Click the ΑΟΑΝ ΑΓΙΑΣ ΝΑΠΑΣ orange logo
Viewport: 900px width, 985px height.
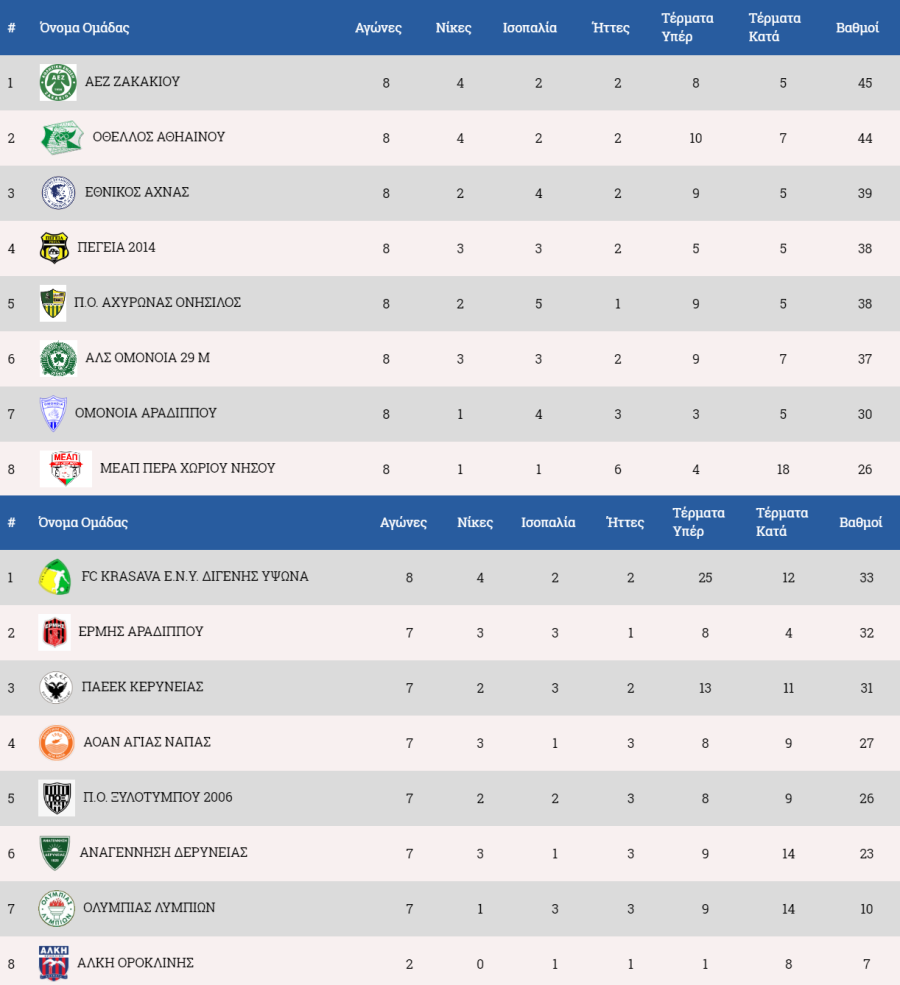click(x=57, y=743)
